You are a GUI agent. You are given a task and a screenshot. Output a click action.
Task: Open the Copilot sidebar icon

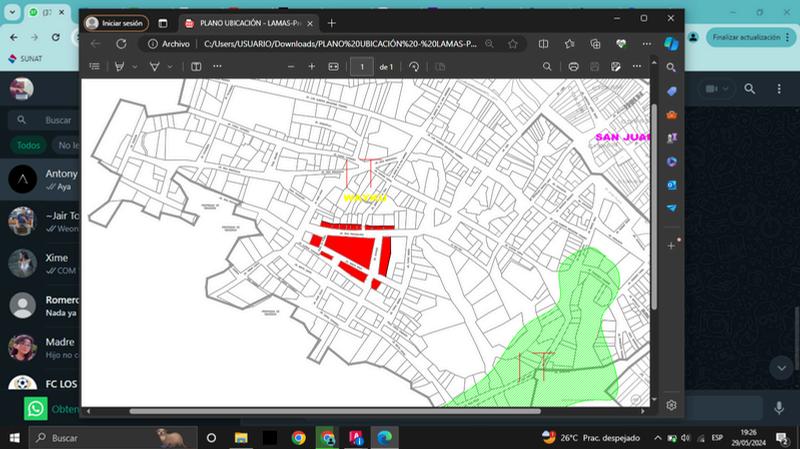[671, 44]
